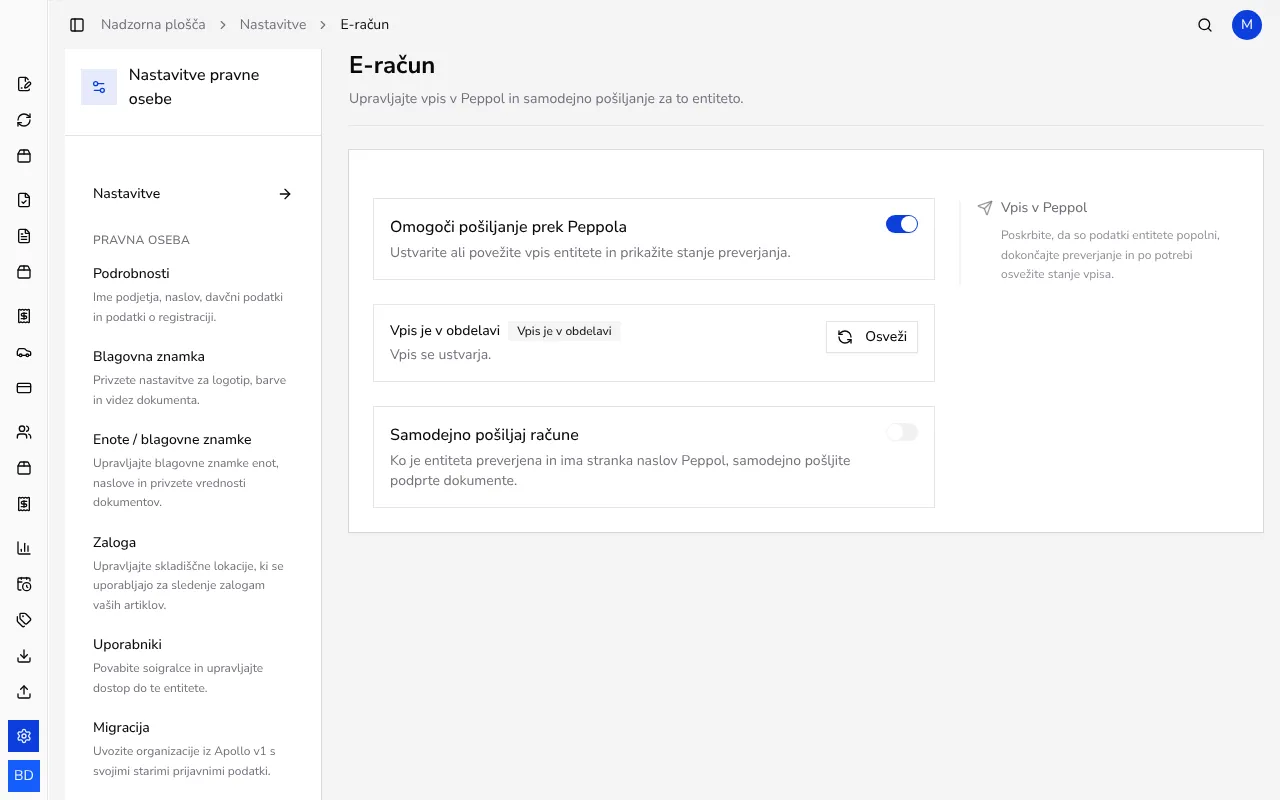The width and height of the screenshot is (1280, 800).
Task: Open the document edit icon in left rail
Action: (24, 84)
